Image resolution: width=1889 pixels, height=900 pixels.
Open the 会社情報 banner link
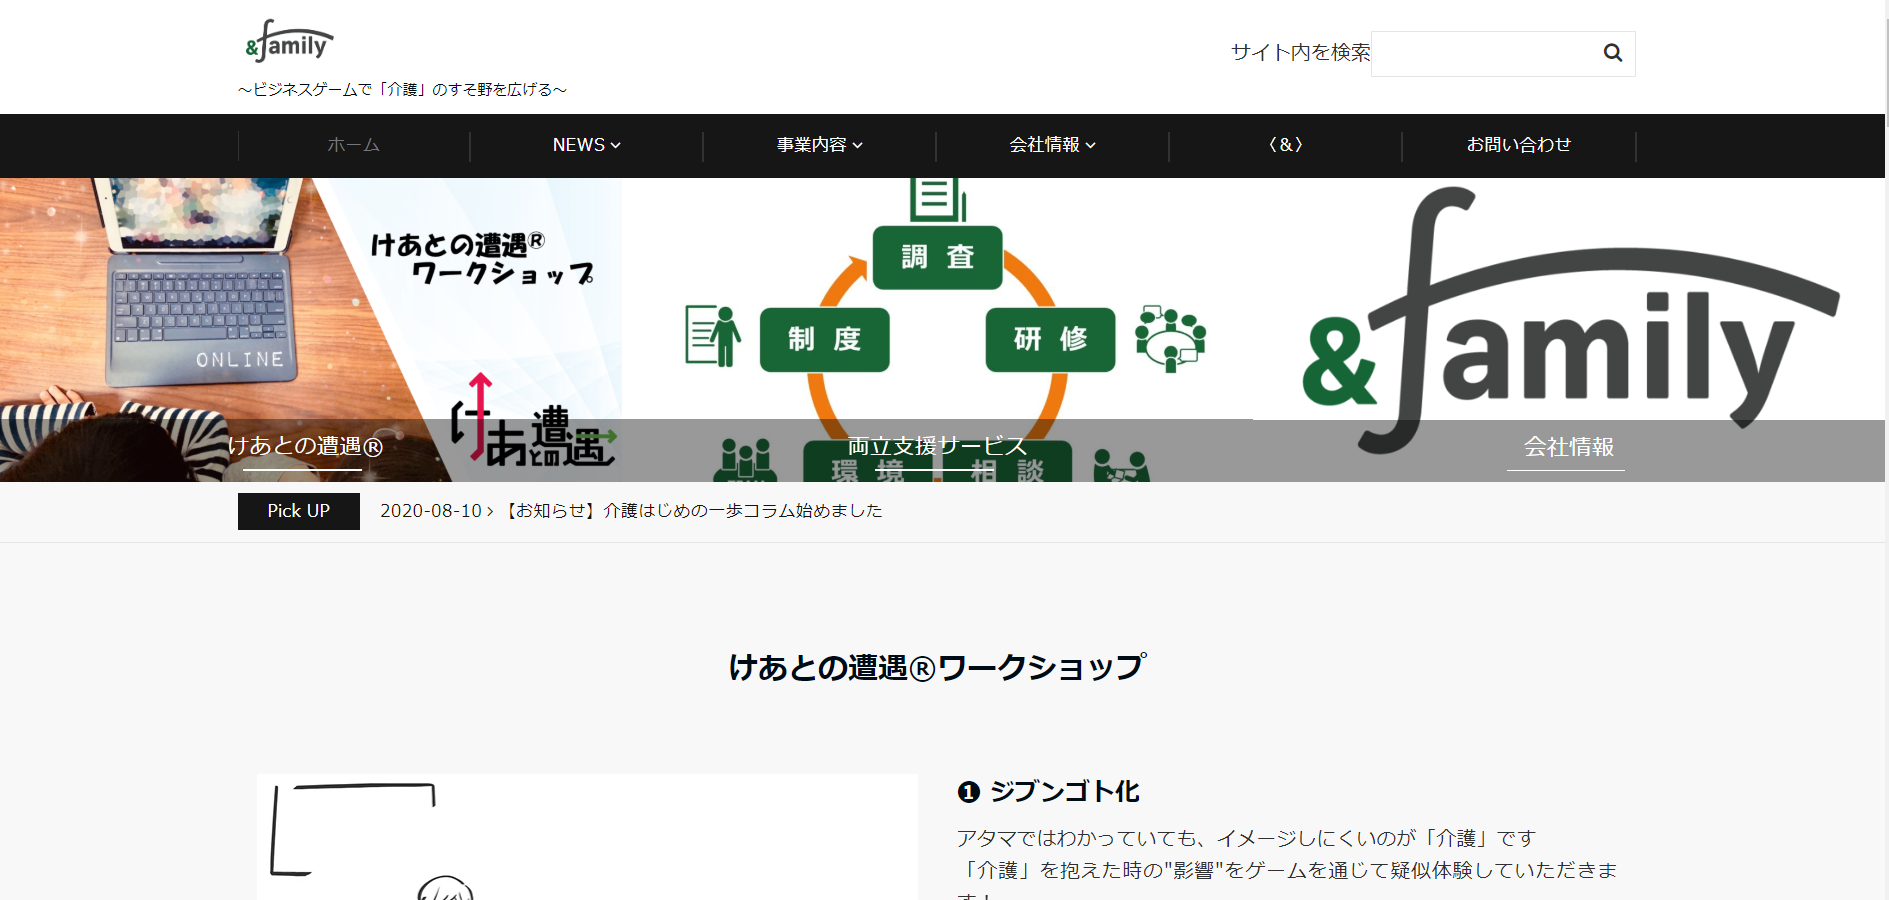1568,447
